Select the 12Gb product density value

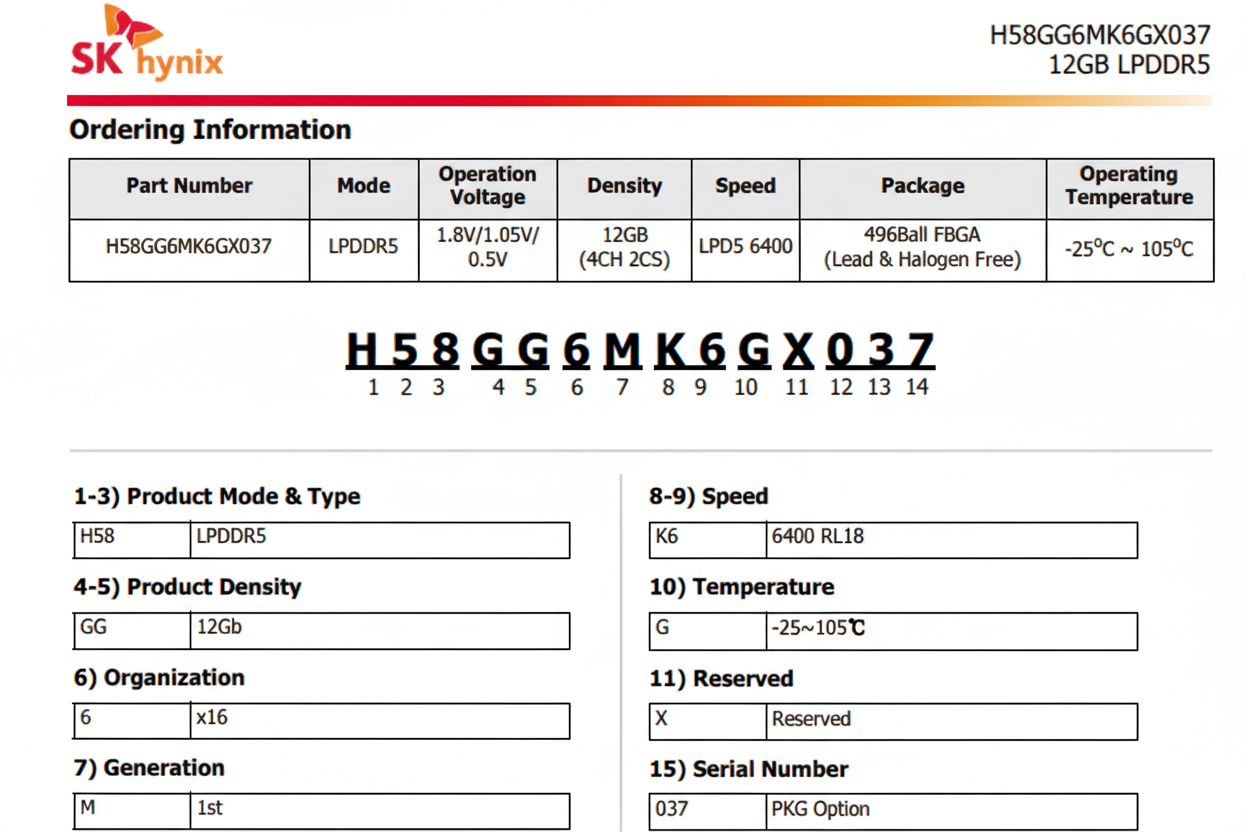219,628
